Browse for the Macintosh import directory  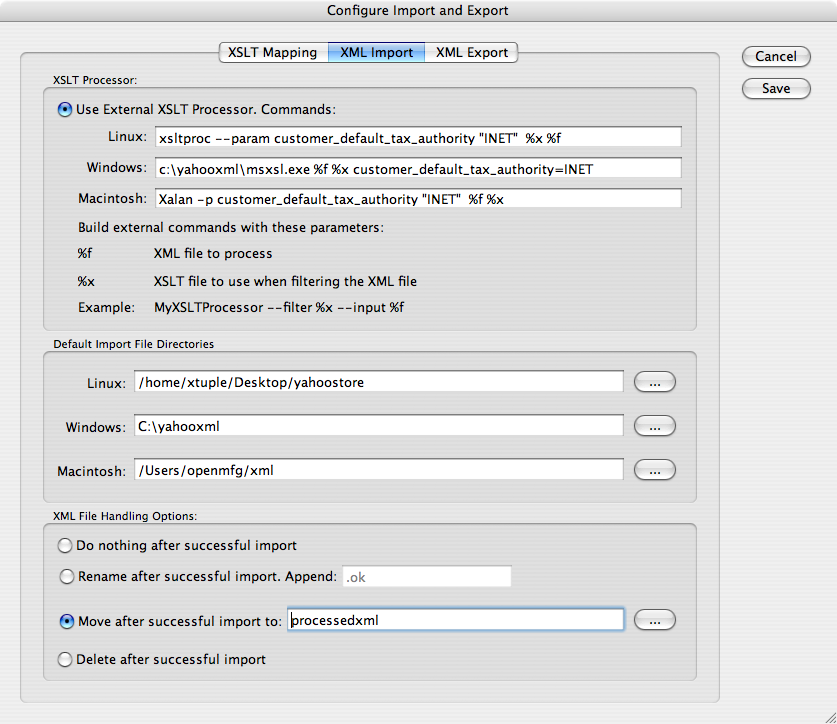coord(655,470)
